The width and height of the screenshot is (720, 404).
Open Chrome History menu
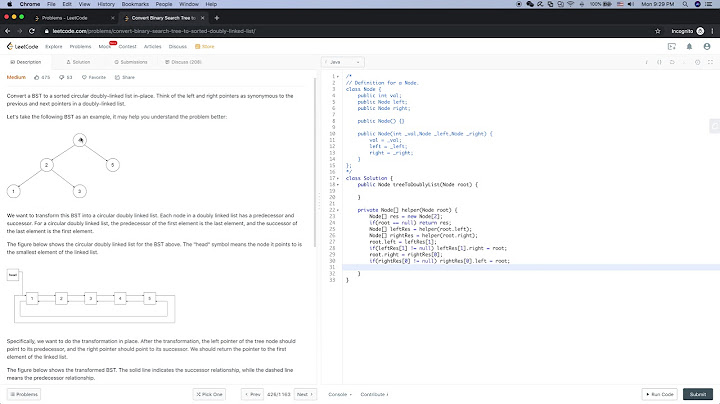click(106, 4)
